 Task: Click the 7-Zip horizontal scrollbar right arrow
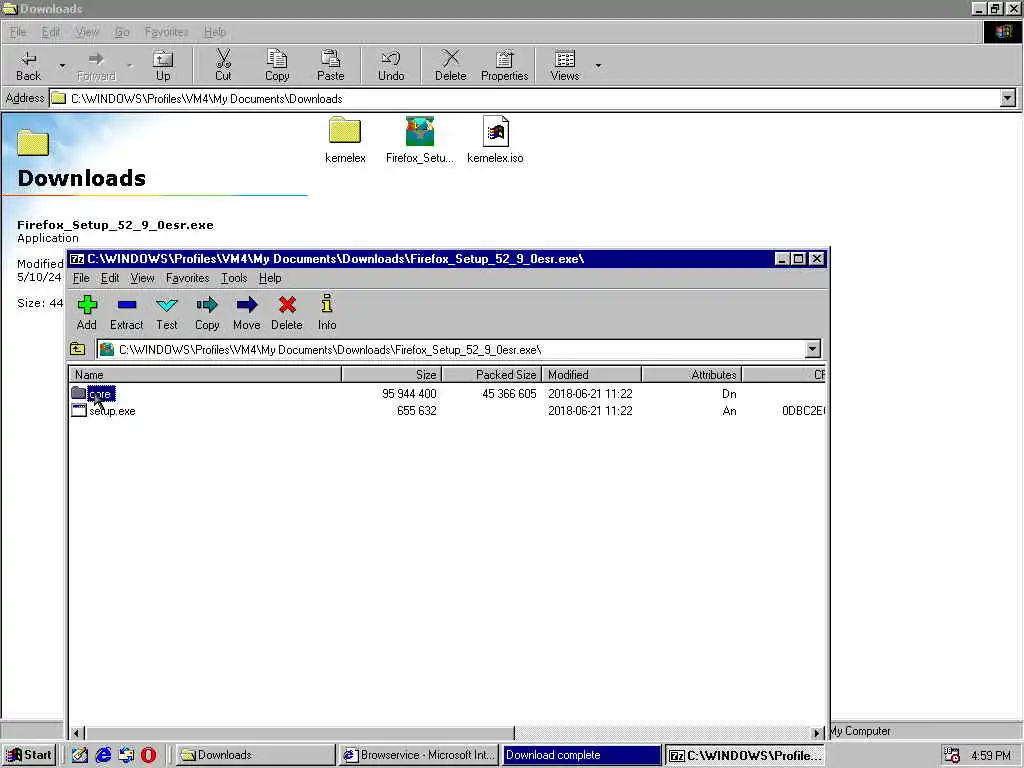(816, 733)
